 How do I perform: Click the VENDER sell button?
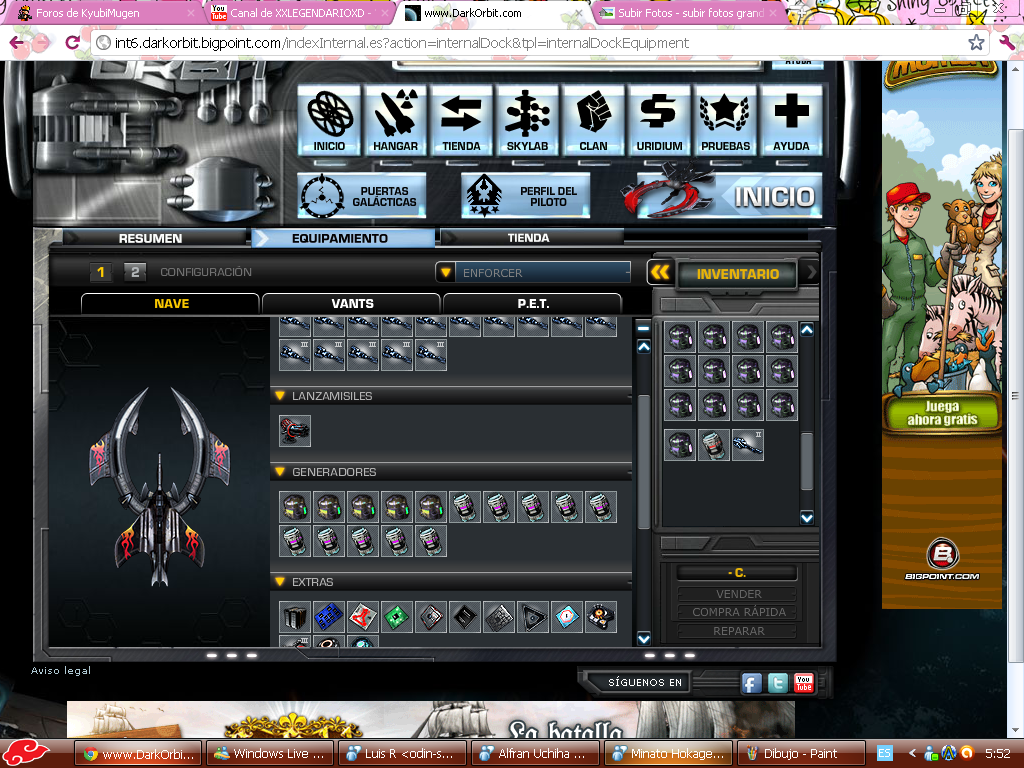click(x=738, y=594)
